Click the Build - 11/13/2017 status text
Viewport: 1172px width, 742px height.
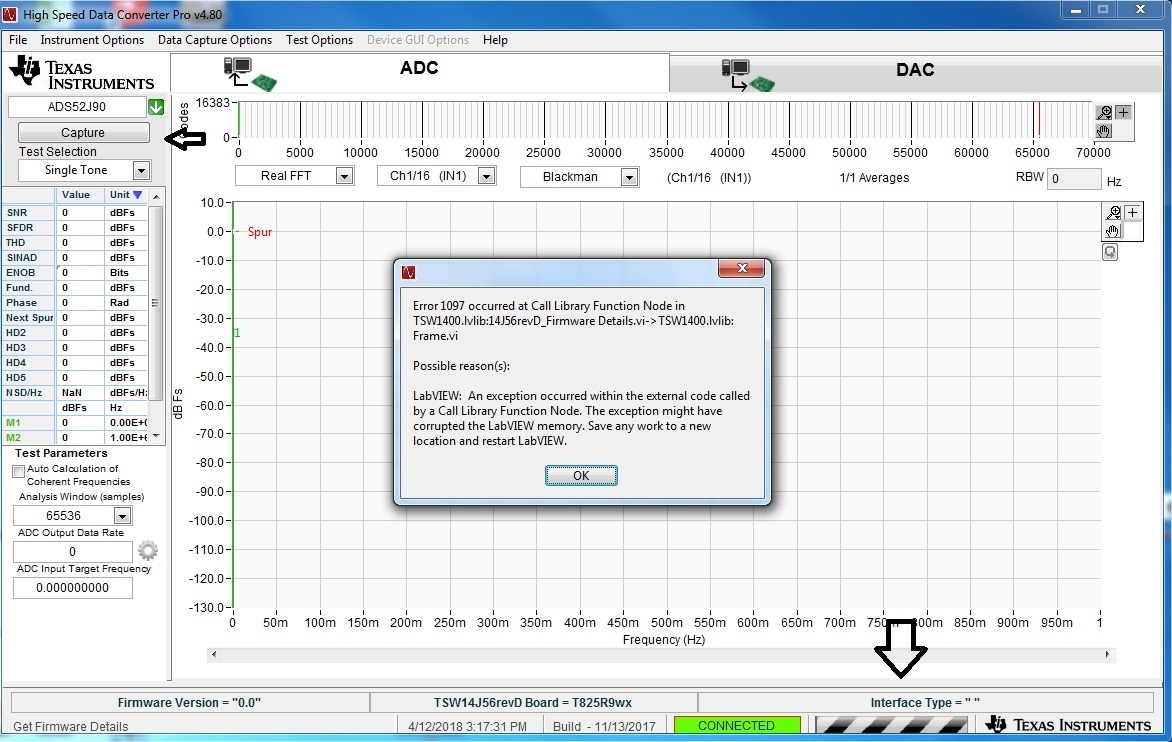pos(604,726)
